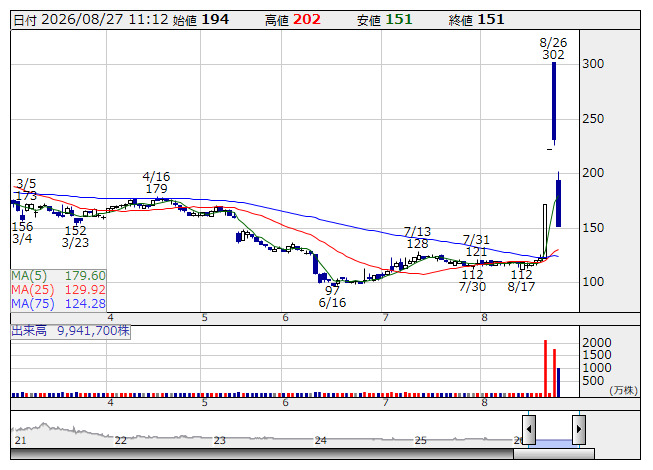Click year 23 in overview timeline
653x470 pixels.
coord(219,440)
